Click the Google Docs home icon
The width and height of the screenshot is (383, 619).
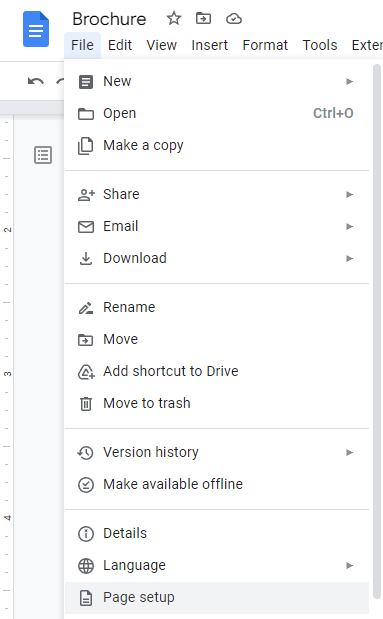pyautogui.click(x=36, y=29)
